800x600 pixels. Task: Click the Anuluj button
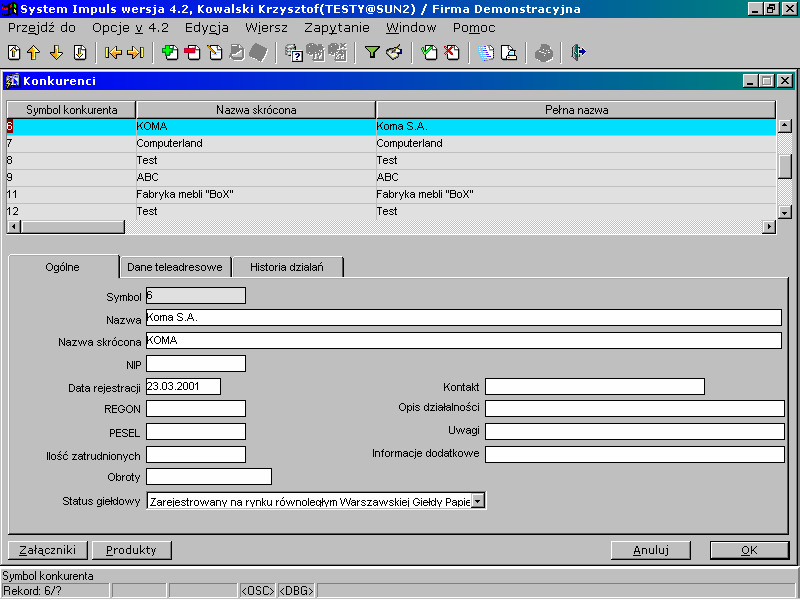point(651,550)
